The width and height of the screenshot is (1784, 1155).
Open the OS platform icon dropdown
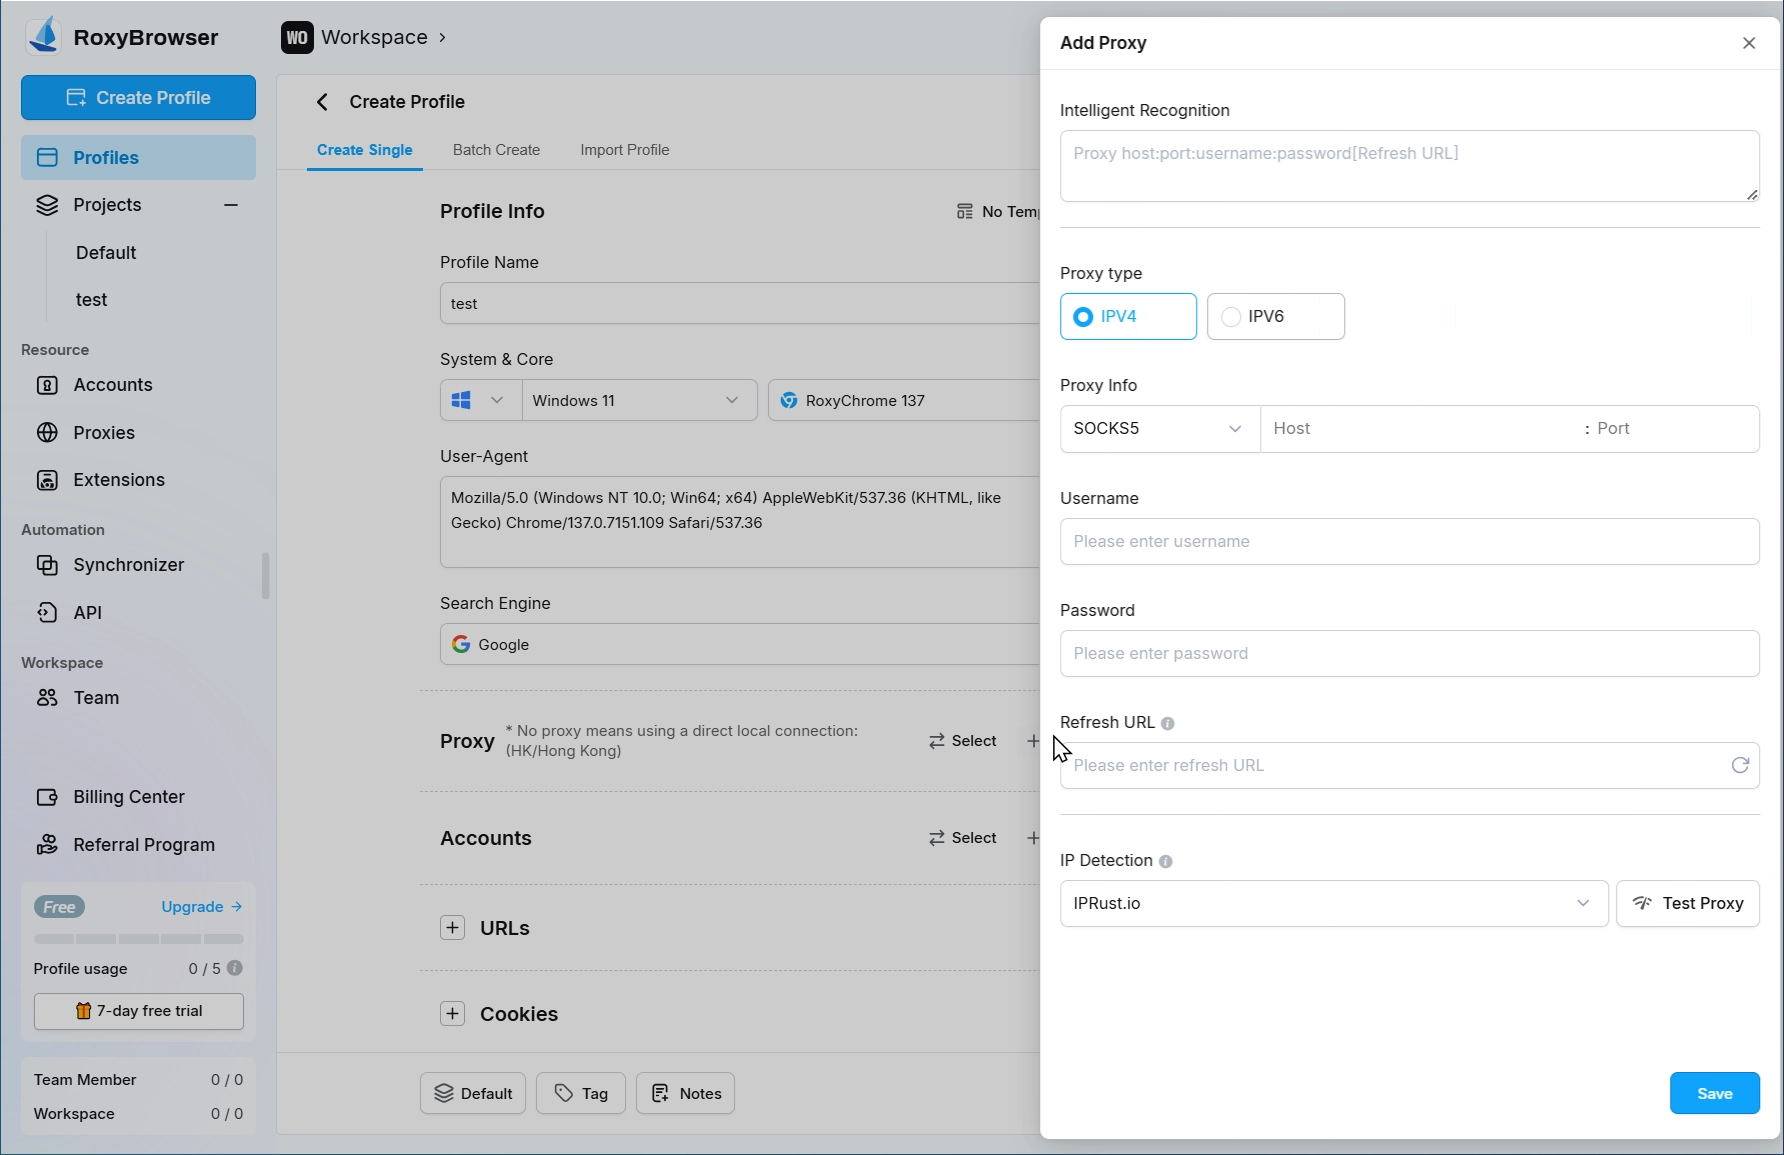pos(481,400)
